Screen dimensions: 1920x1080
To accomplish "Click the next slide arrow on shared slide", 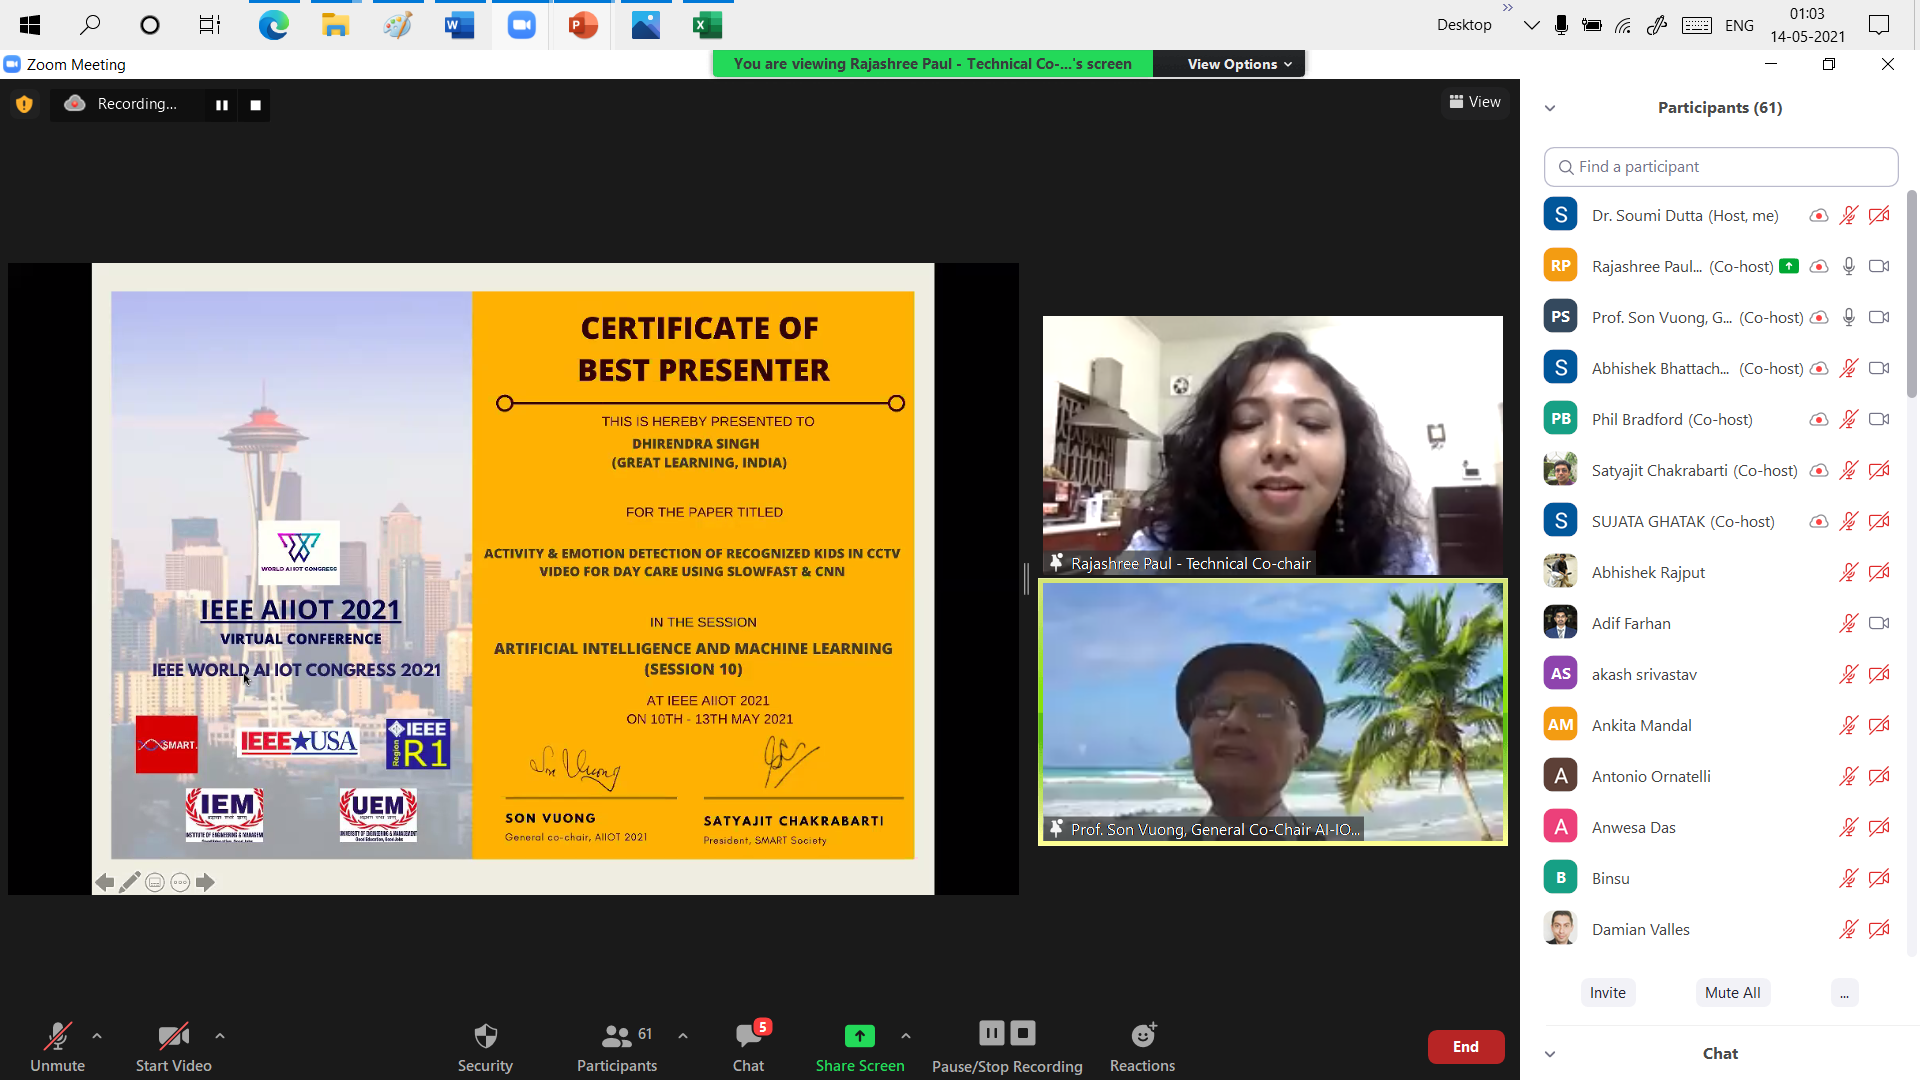I will 206,883.
